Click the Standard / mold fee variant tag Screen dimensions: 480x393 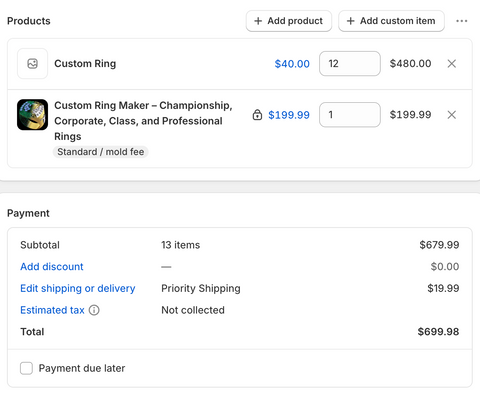click(x=101, y=152)
